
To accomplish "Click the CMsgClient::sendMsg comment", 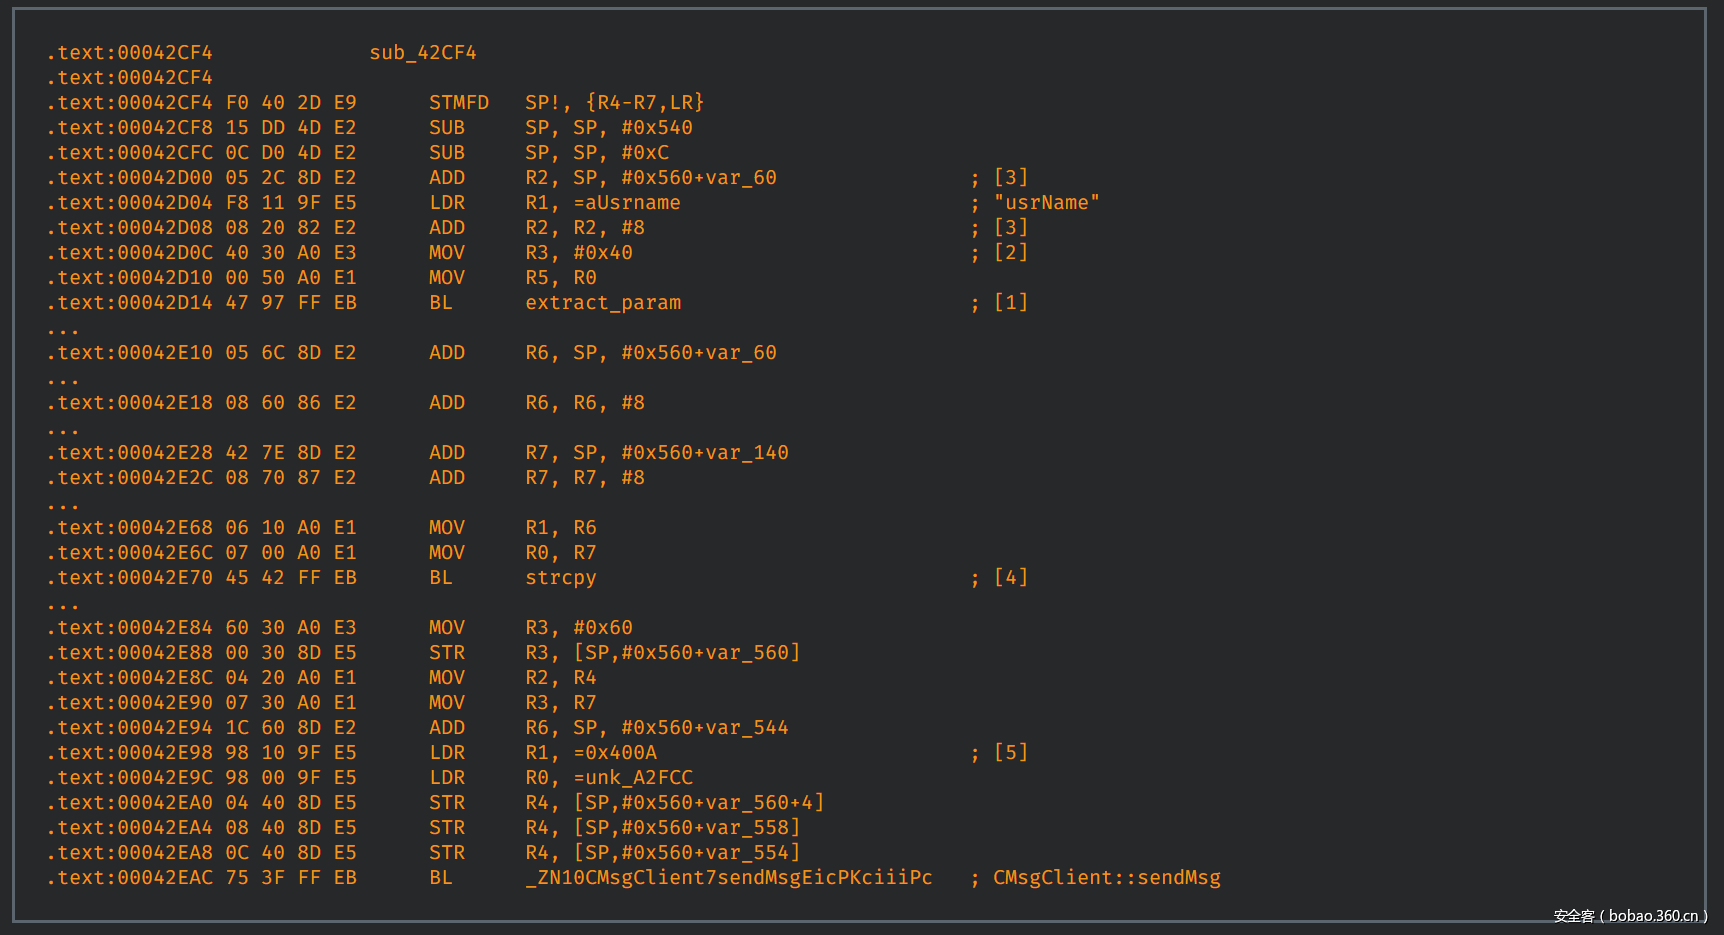I will (x=1106, y=878).
